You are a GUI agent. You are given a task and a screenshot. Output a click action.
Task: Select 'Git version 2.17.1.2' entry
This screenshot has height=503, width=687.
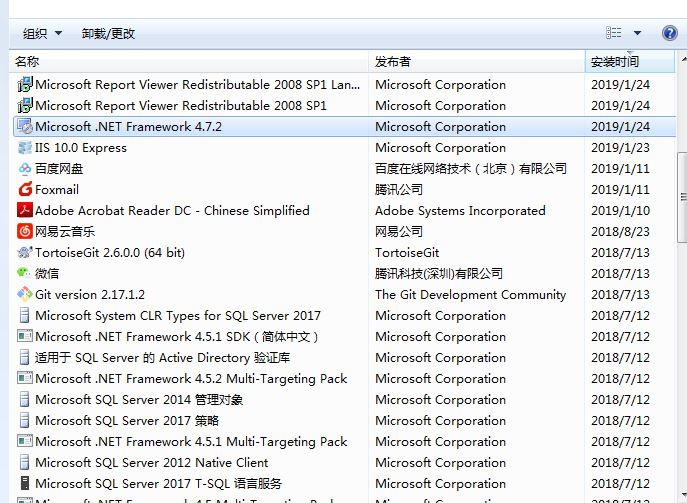coord(90,294)
